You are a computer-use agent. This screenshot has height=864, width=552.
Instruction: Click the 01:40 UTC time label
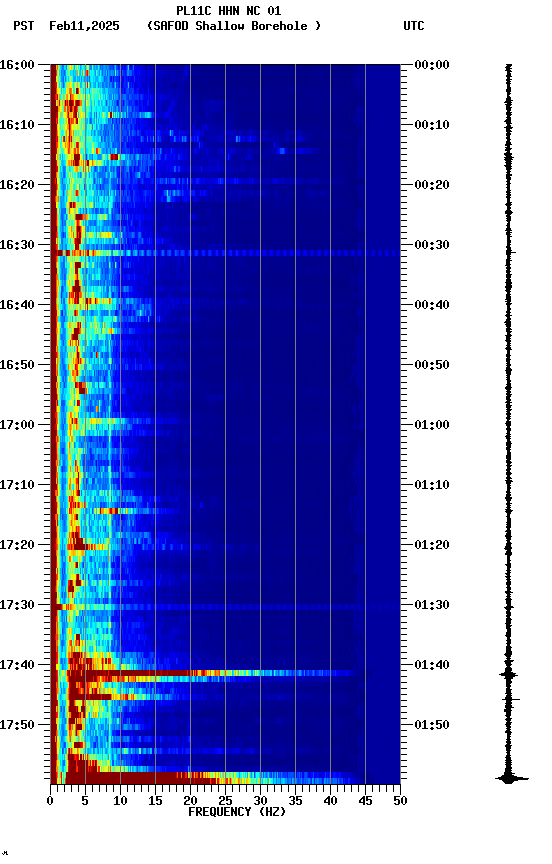432,665
